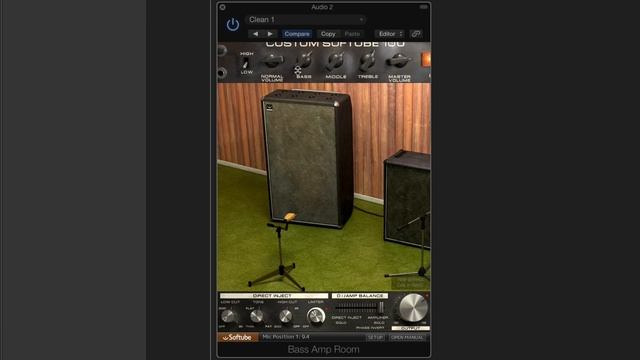Click the Softube logo
The height and width of the screenshot is (360, 640).
238,337
